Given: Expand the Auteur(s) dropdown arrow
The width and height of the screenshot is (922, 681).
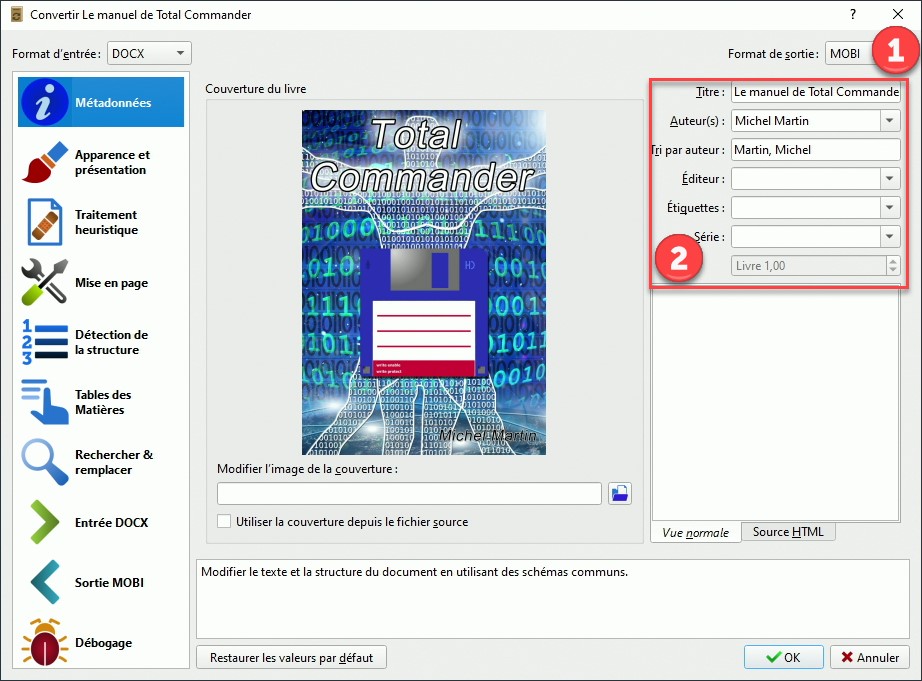Looking at the screenshot, I should [x=889, y=121].
